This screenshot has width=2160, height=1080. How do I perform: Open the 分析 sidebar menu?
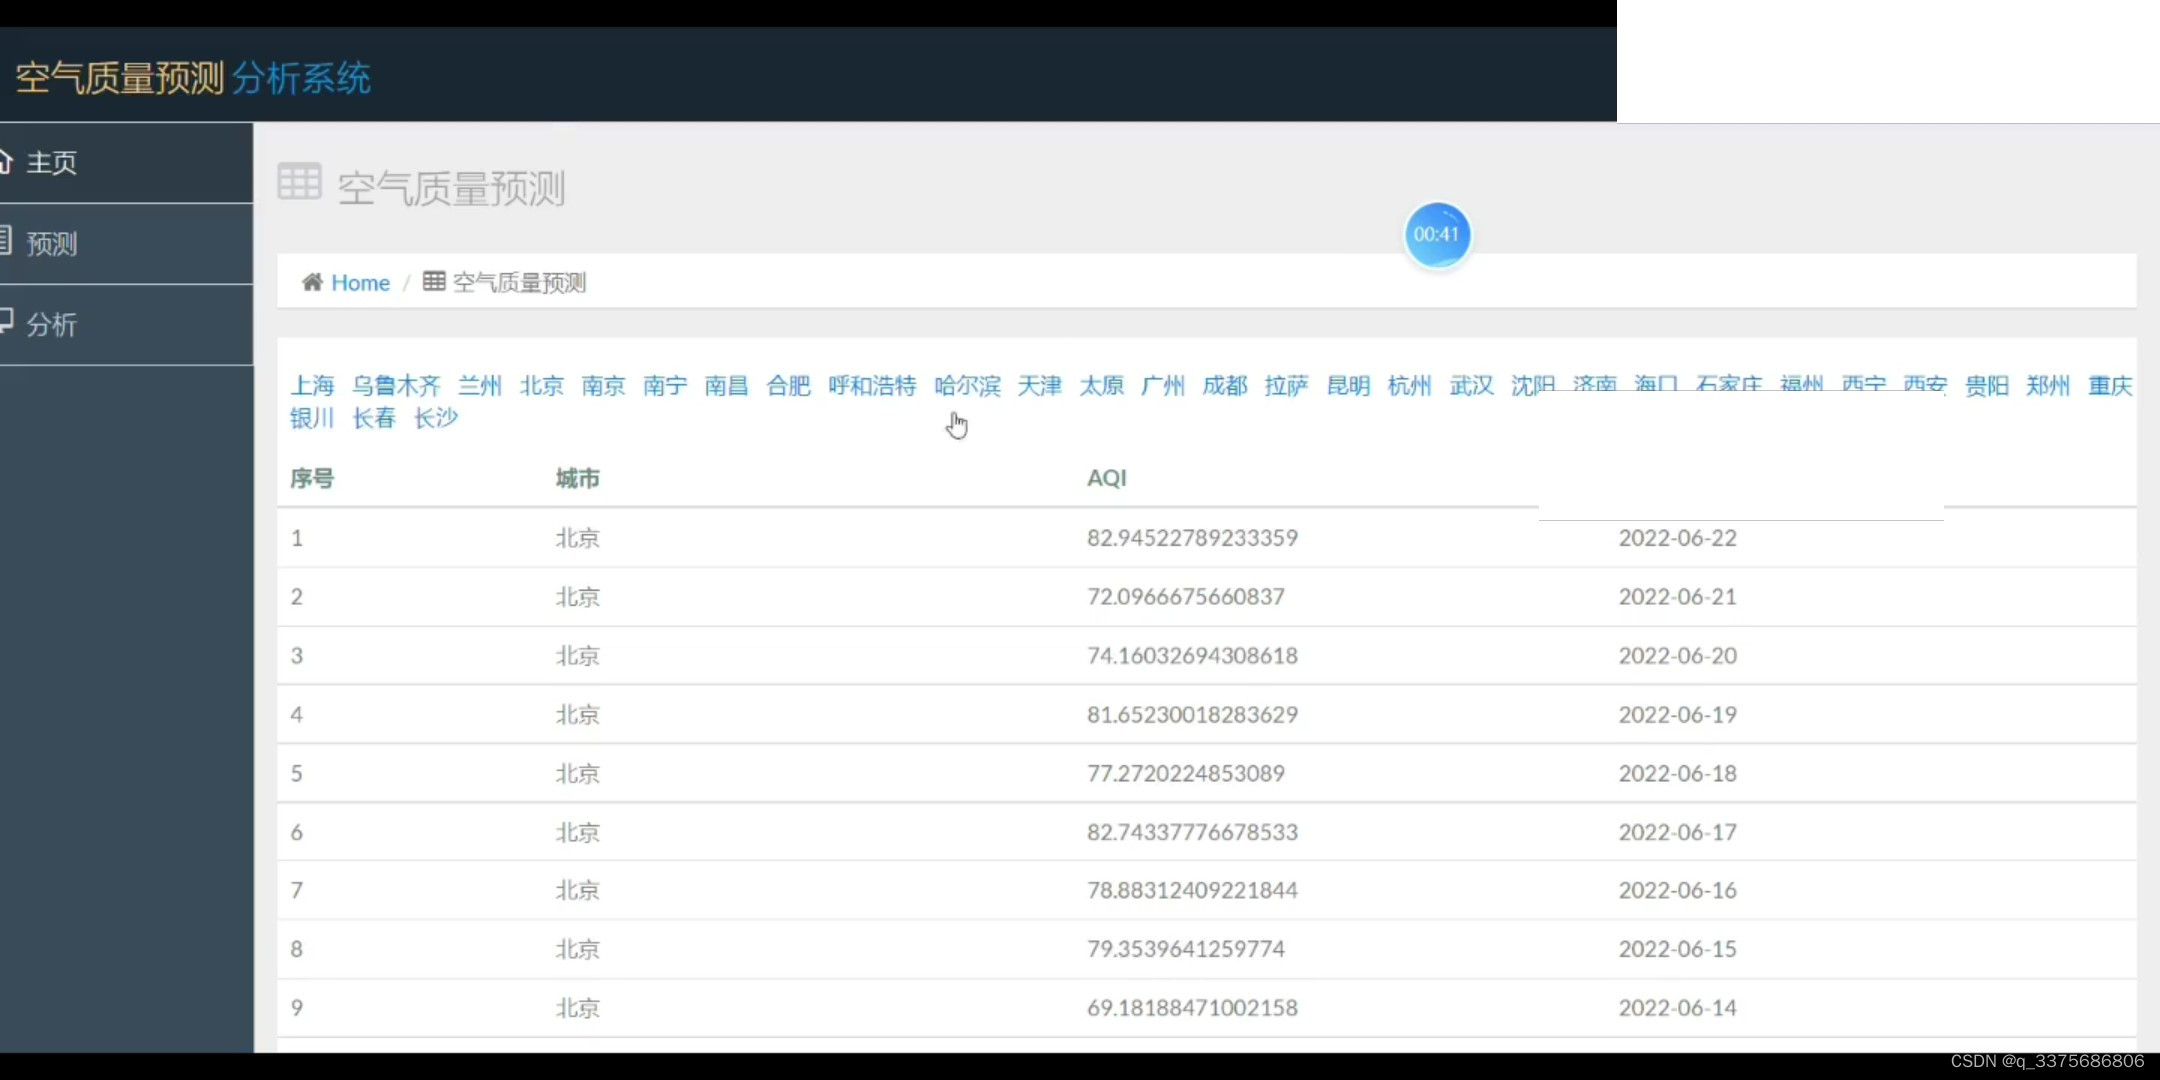52,325
